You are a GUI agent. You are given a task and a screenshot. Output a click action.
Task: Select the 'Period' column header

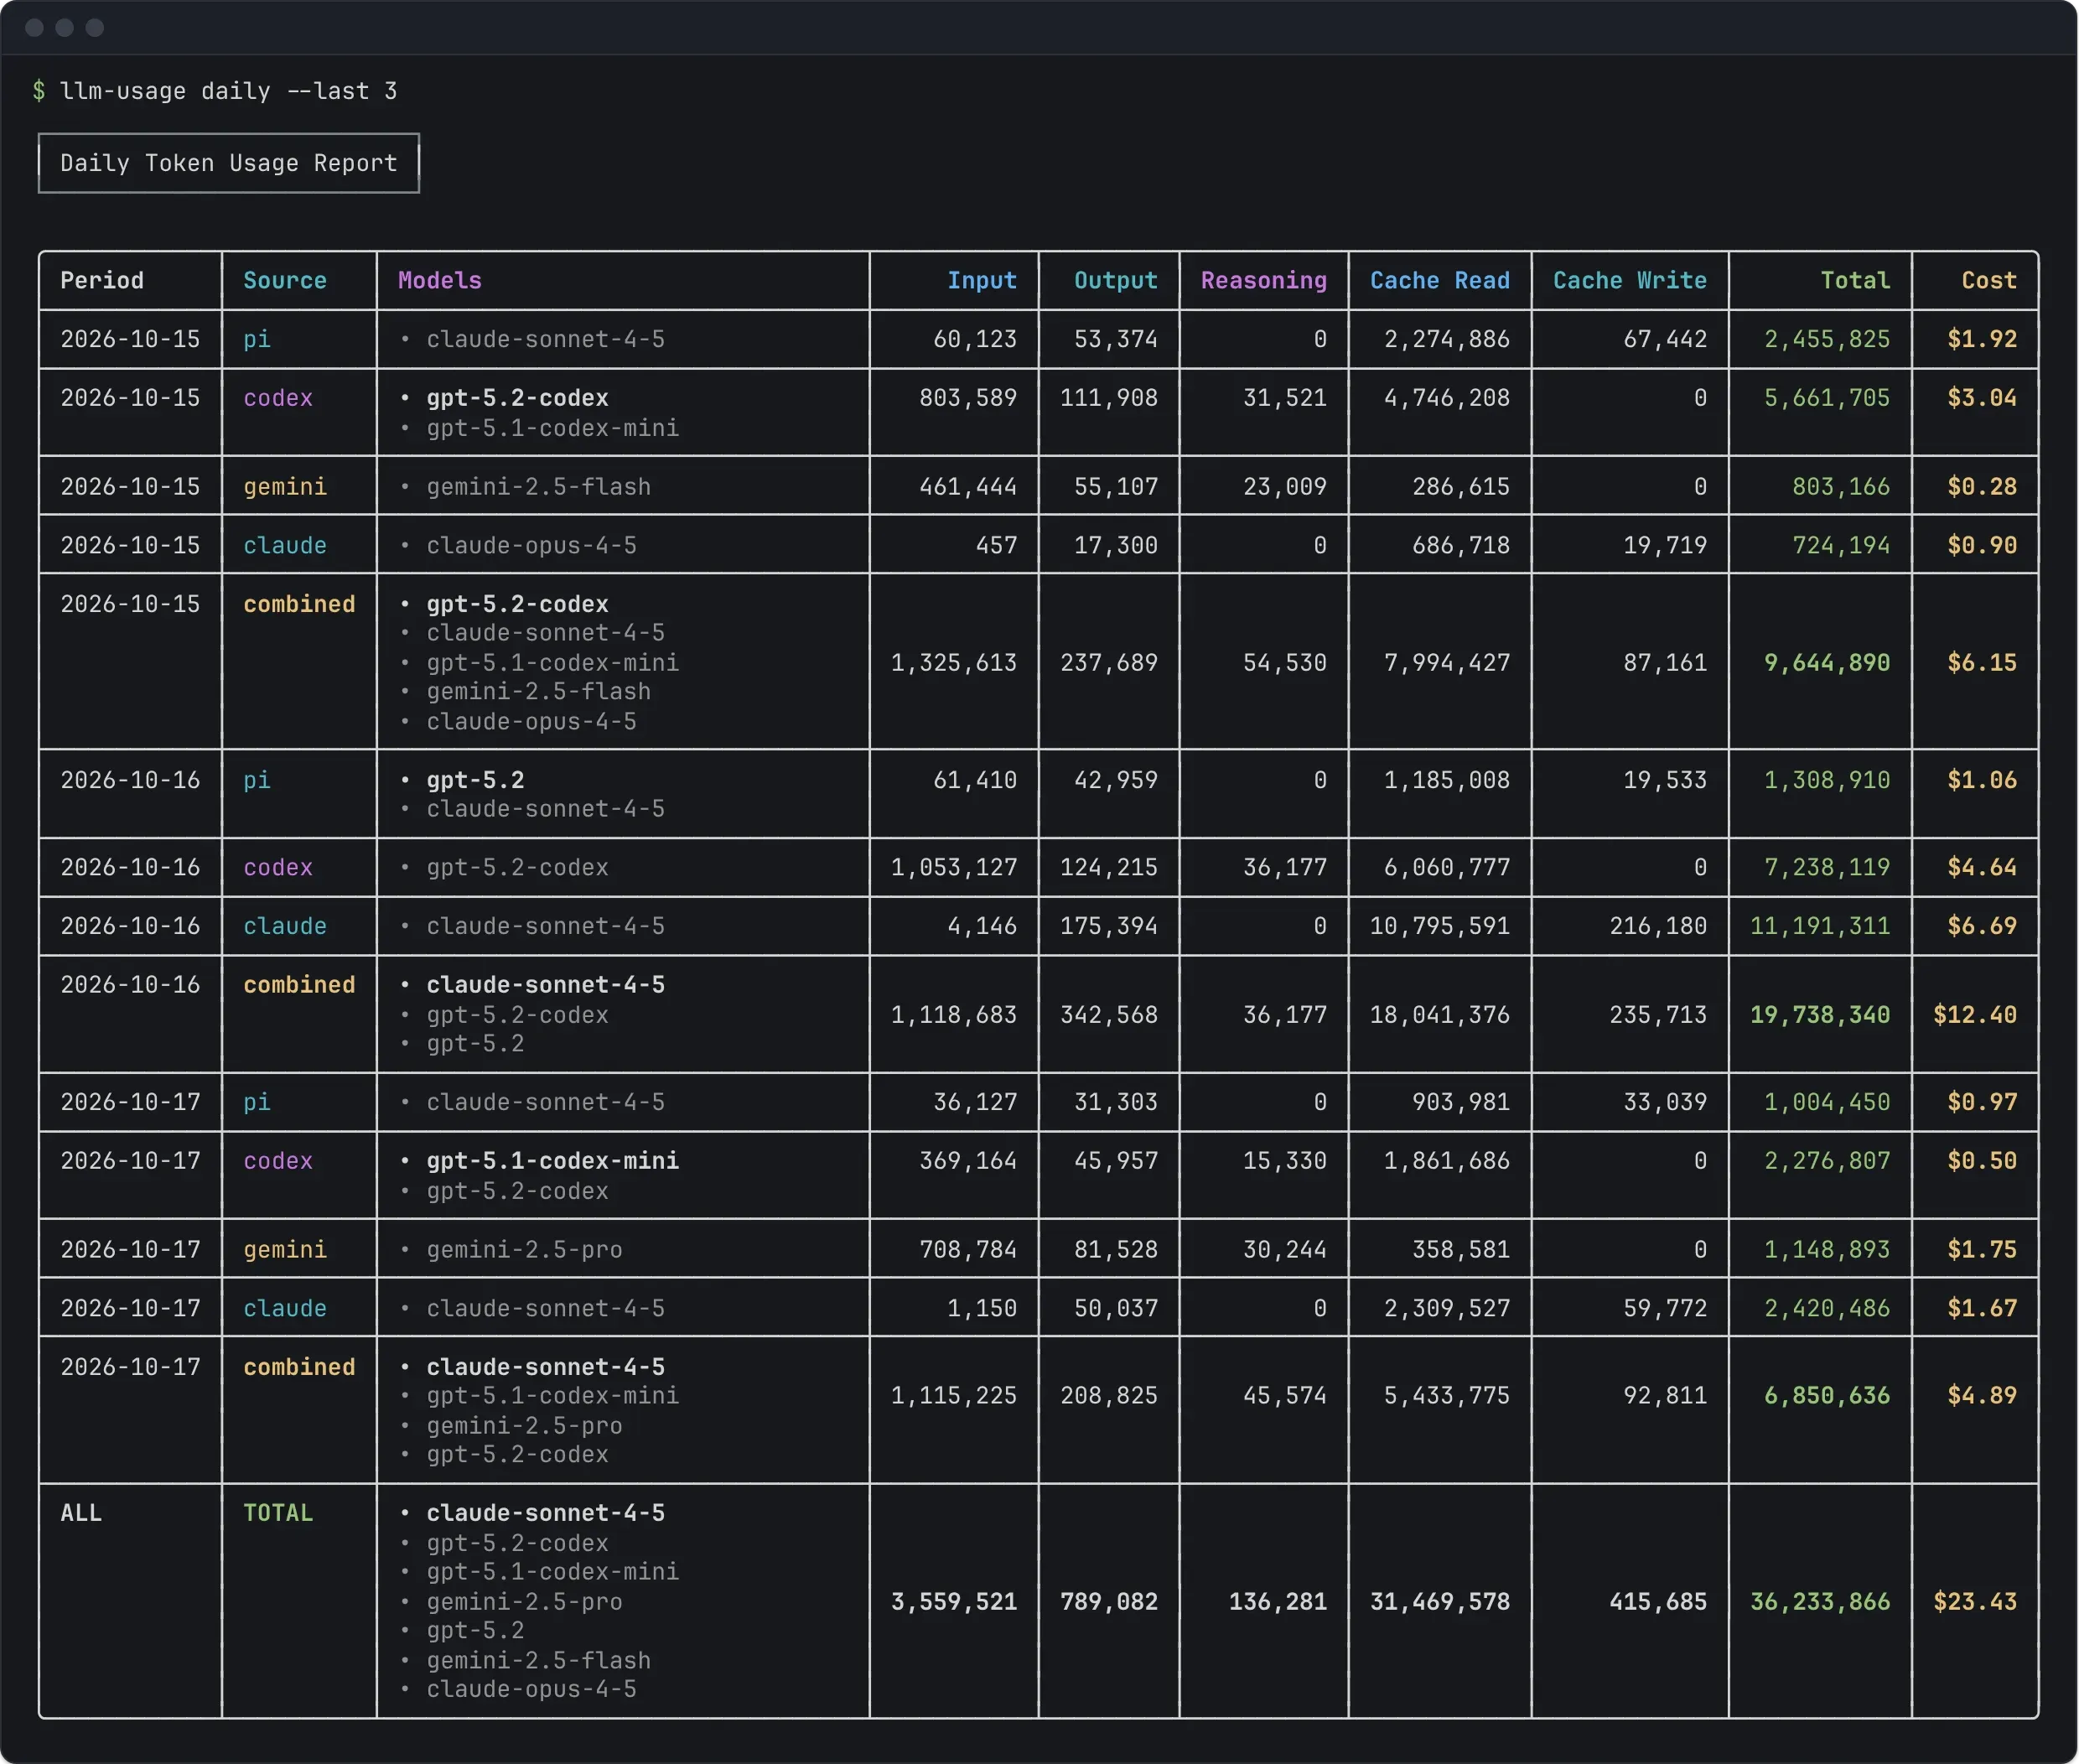tap(102, 281)
